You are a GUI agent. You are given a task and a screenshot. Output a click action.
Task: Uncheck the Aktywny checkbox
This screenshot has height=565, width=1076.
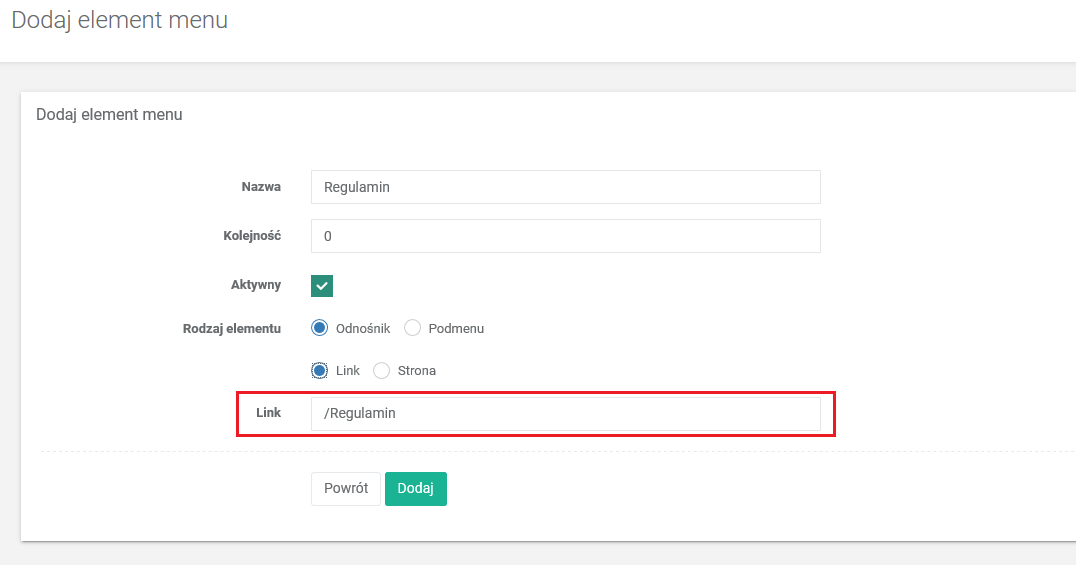322,286
